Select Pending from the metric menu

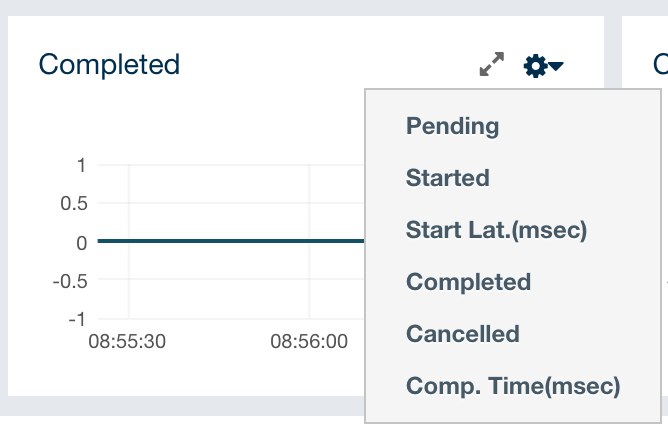[x=452, y=126]
